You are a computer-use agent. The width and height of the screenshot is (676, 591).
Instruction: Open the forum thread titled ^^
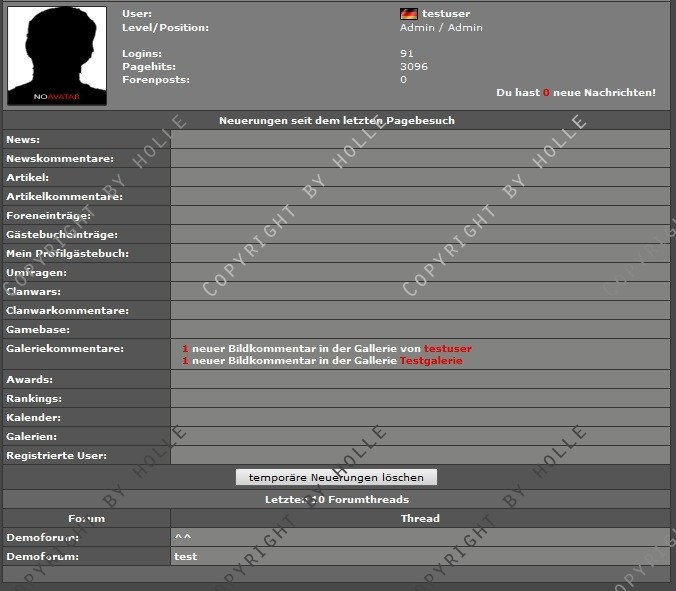coord(182,537)
